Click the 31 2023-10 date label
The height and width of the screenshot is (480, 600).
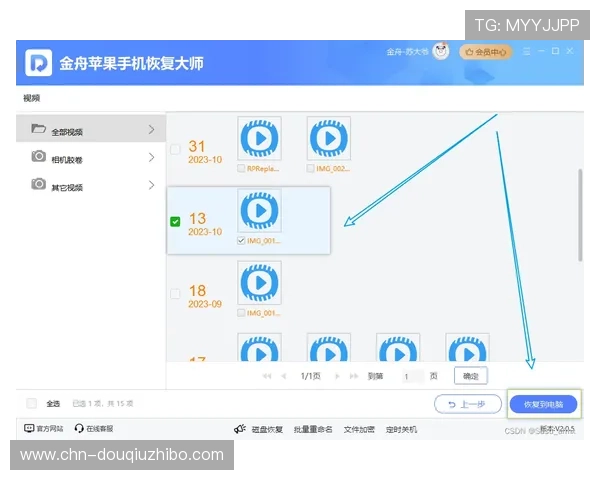205,152
